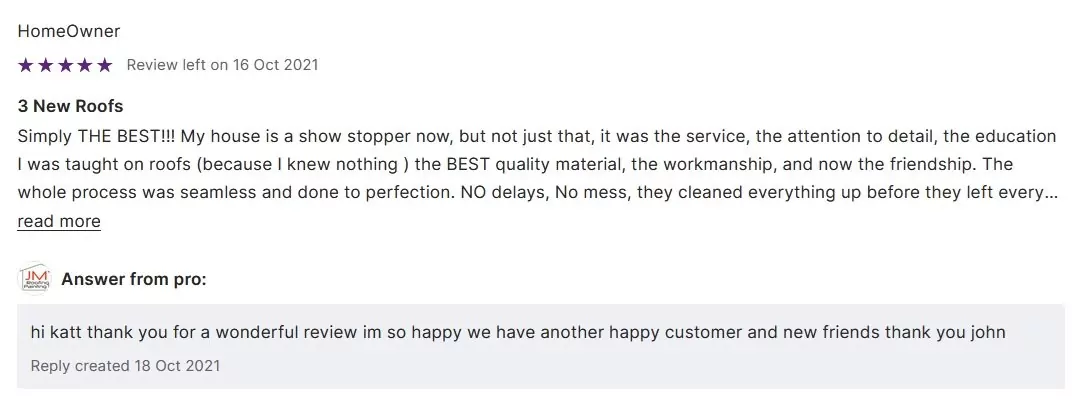Click the fourth purple rating star
1084x409 pixels.
click(85, 65)
